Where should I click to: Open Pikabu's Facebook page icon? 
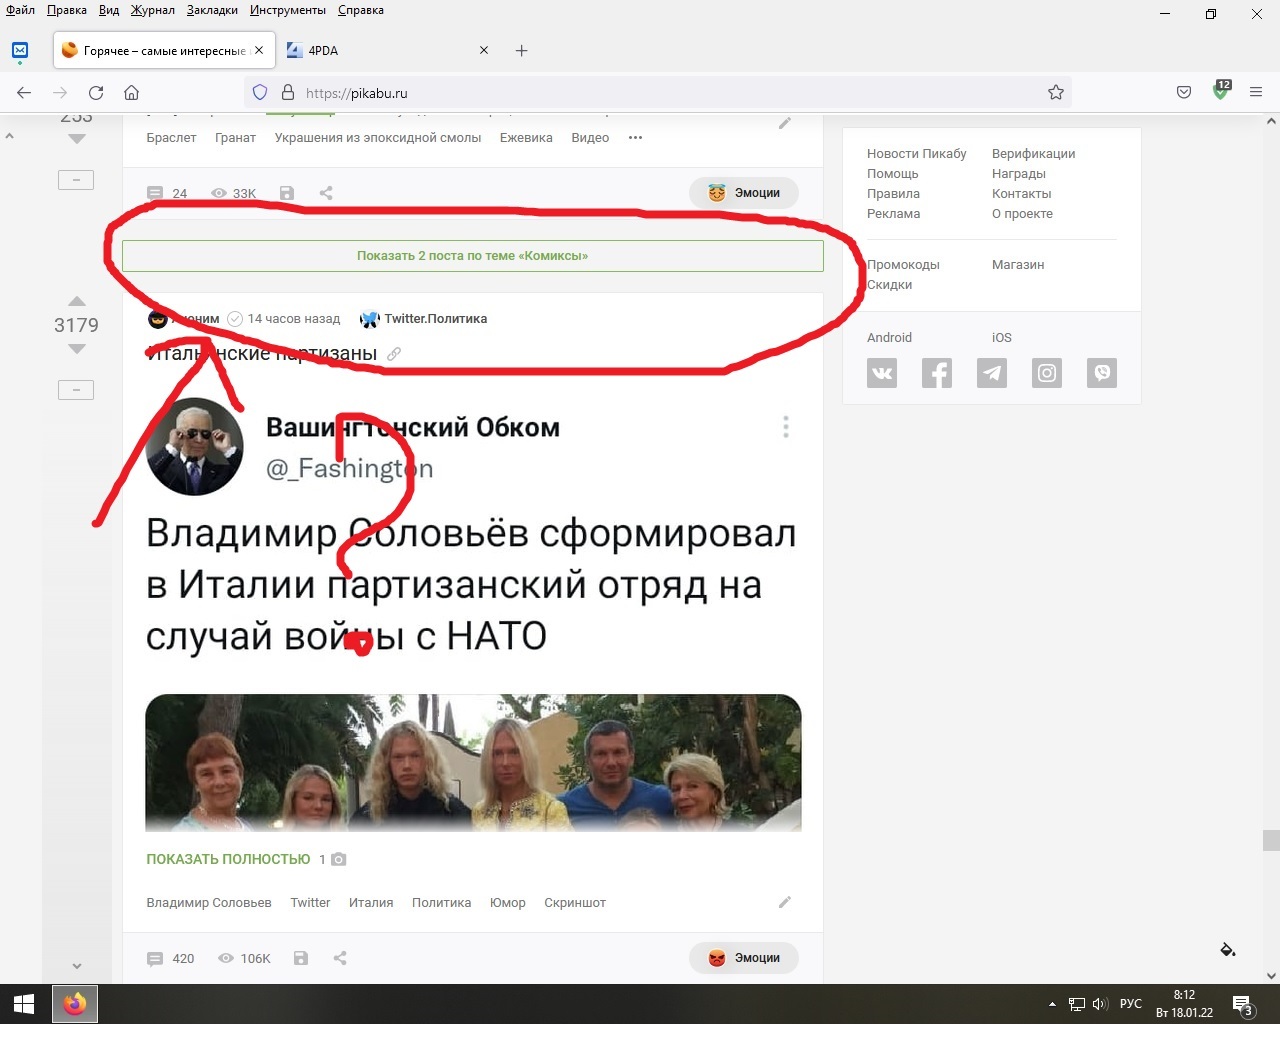[937, 373]
